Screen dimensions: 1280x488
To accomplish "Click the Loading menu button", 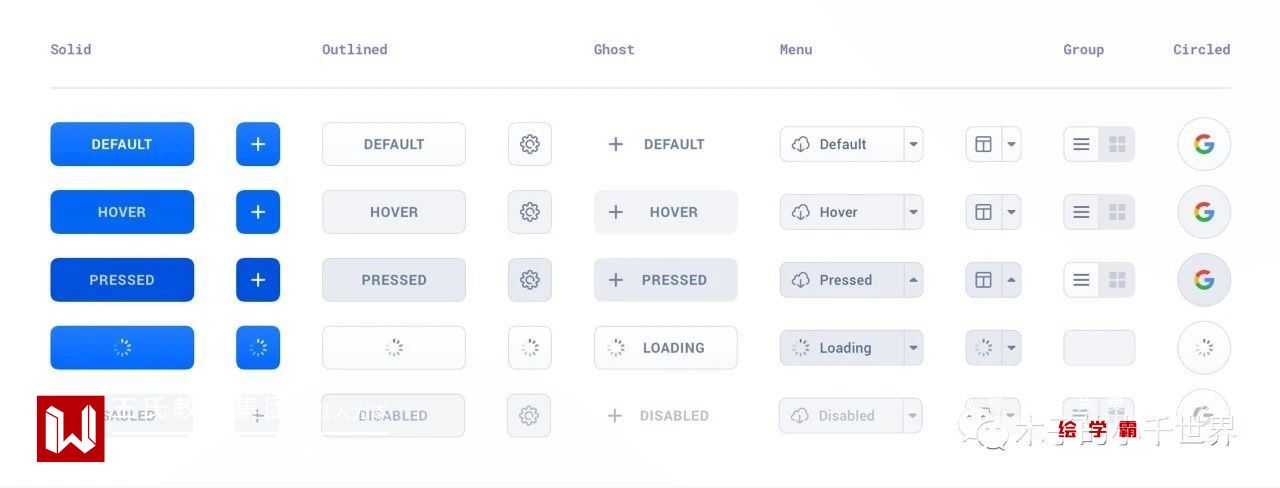I will click(842, 348).
